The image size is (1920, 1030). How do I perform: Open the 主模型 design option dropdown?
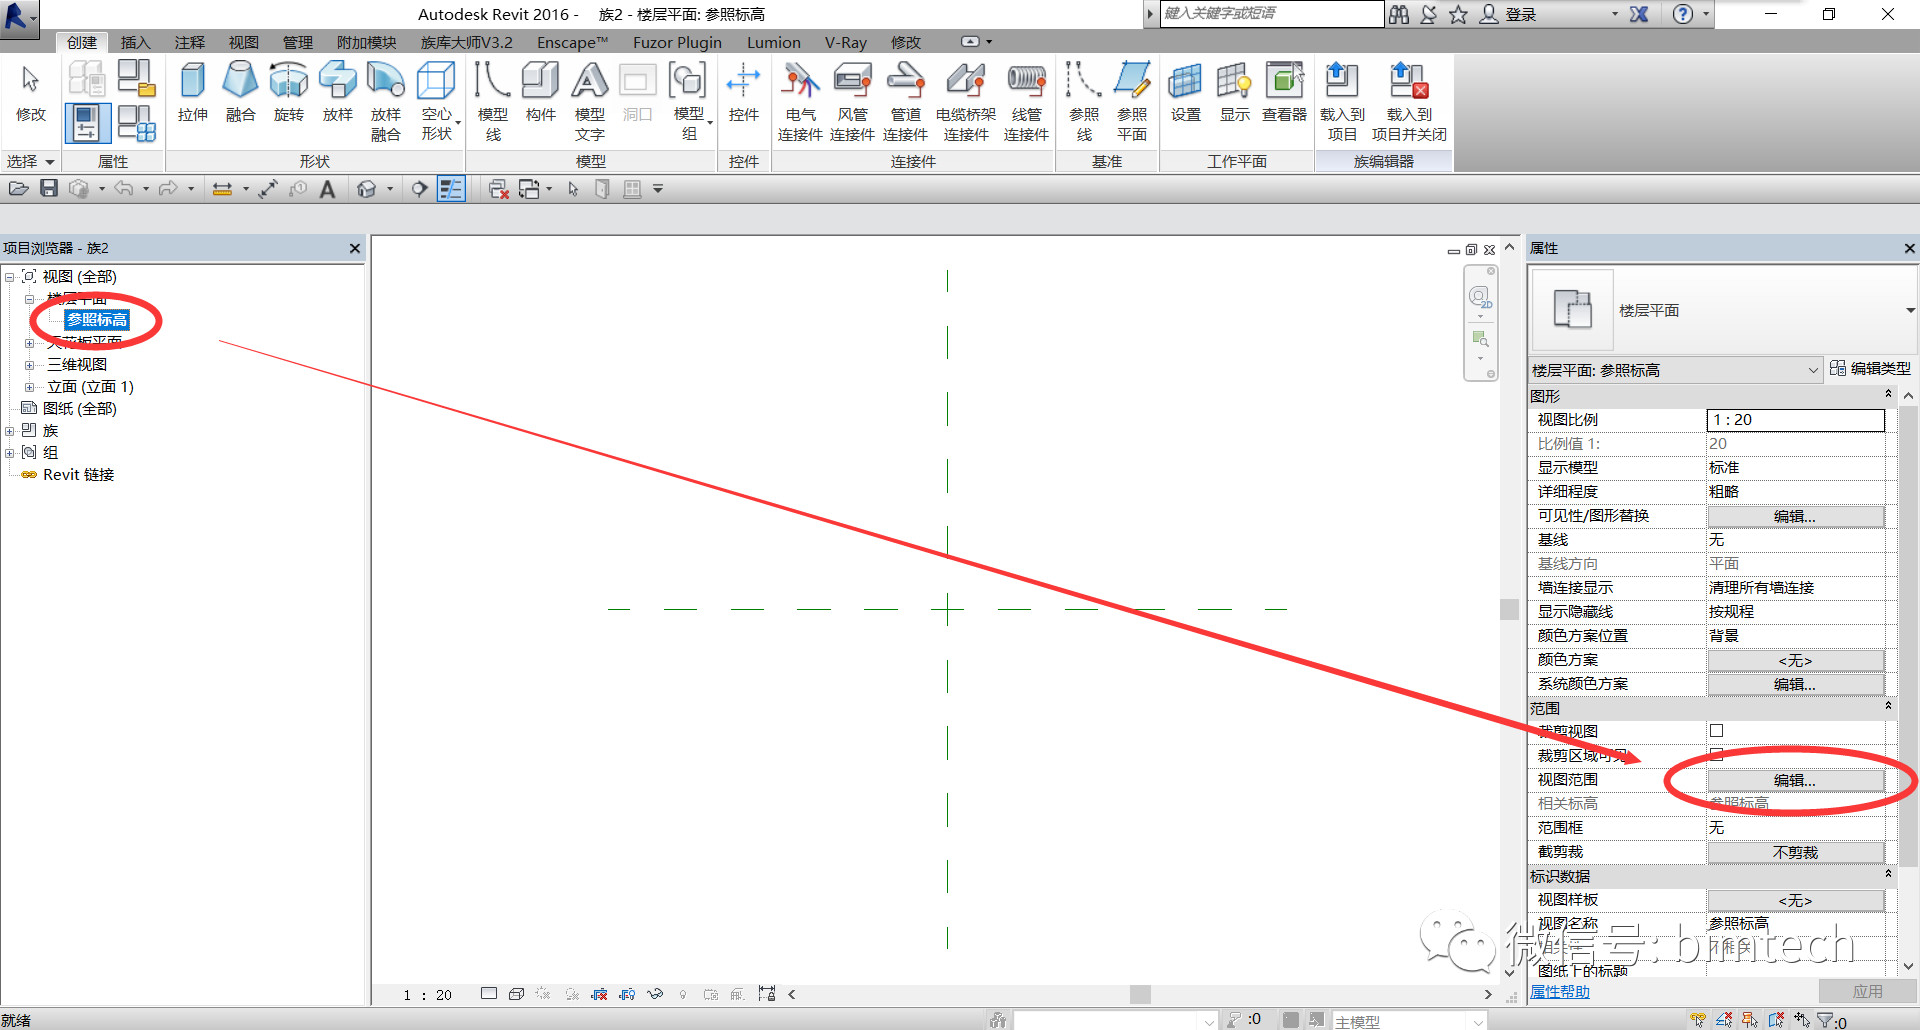pyautogui.click(x=1408, y=1021)
